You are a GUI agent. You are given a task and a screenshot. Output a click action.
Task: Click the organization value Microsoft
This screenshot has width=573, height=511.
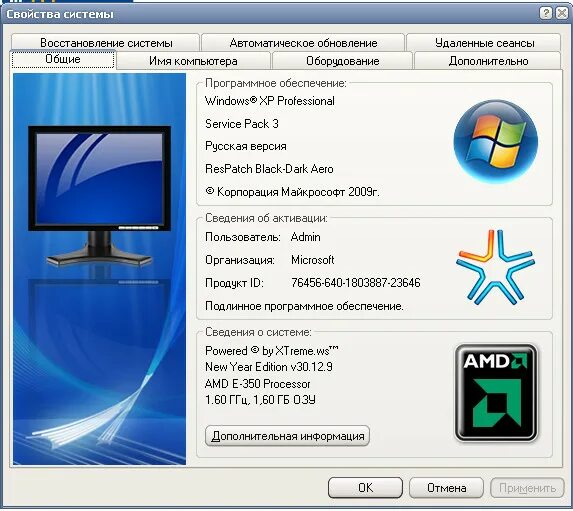click(312, 260)
